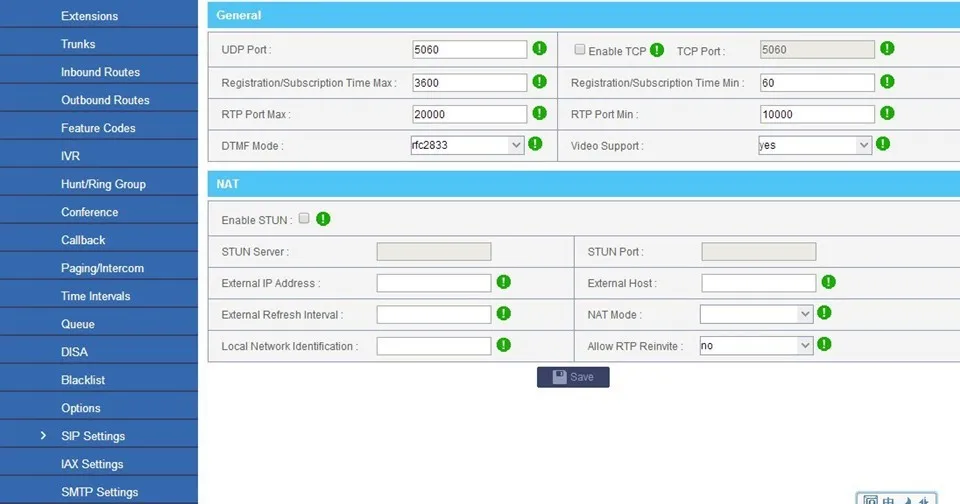This screenshot has height=504, width=960.
Task: Click help icon for Local Network Identification
Action: pos(504,345)
